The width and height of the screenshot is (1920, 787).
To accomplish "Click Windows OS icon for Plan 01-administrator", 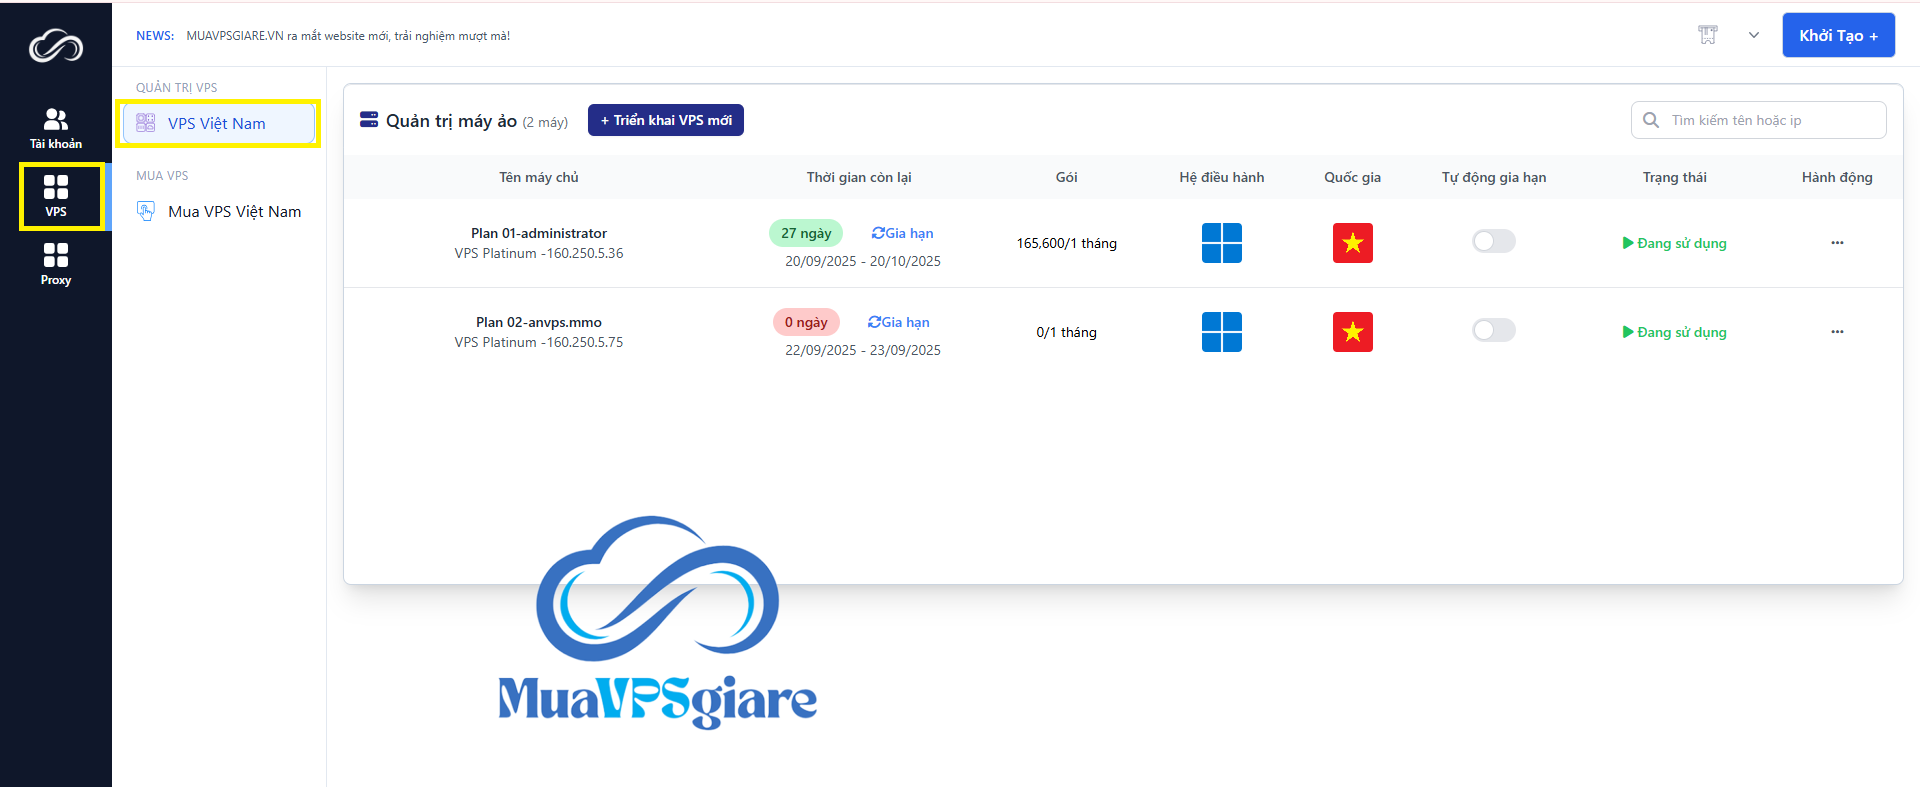I will pos(1221,243).
